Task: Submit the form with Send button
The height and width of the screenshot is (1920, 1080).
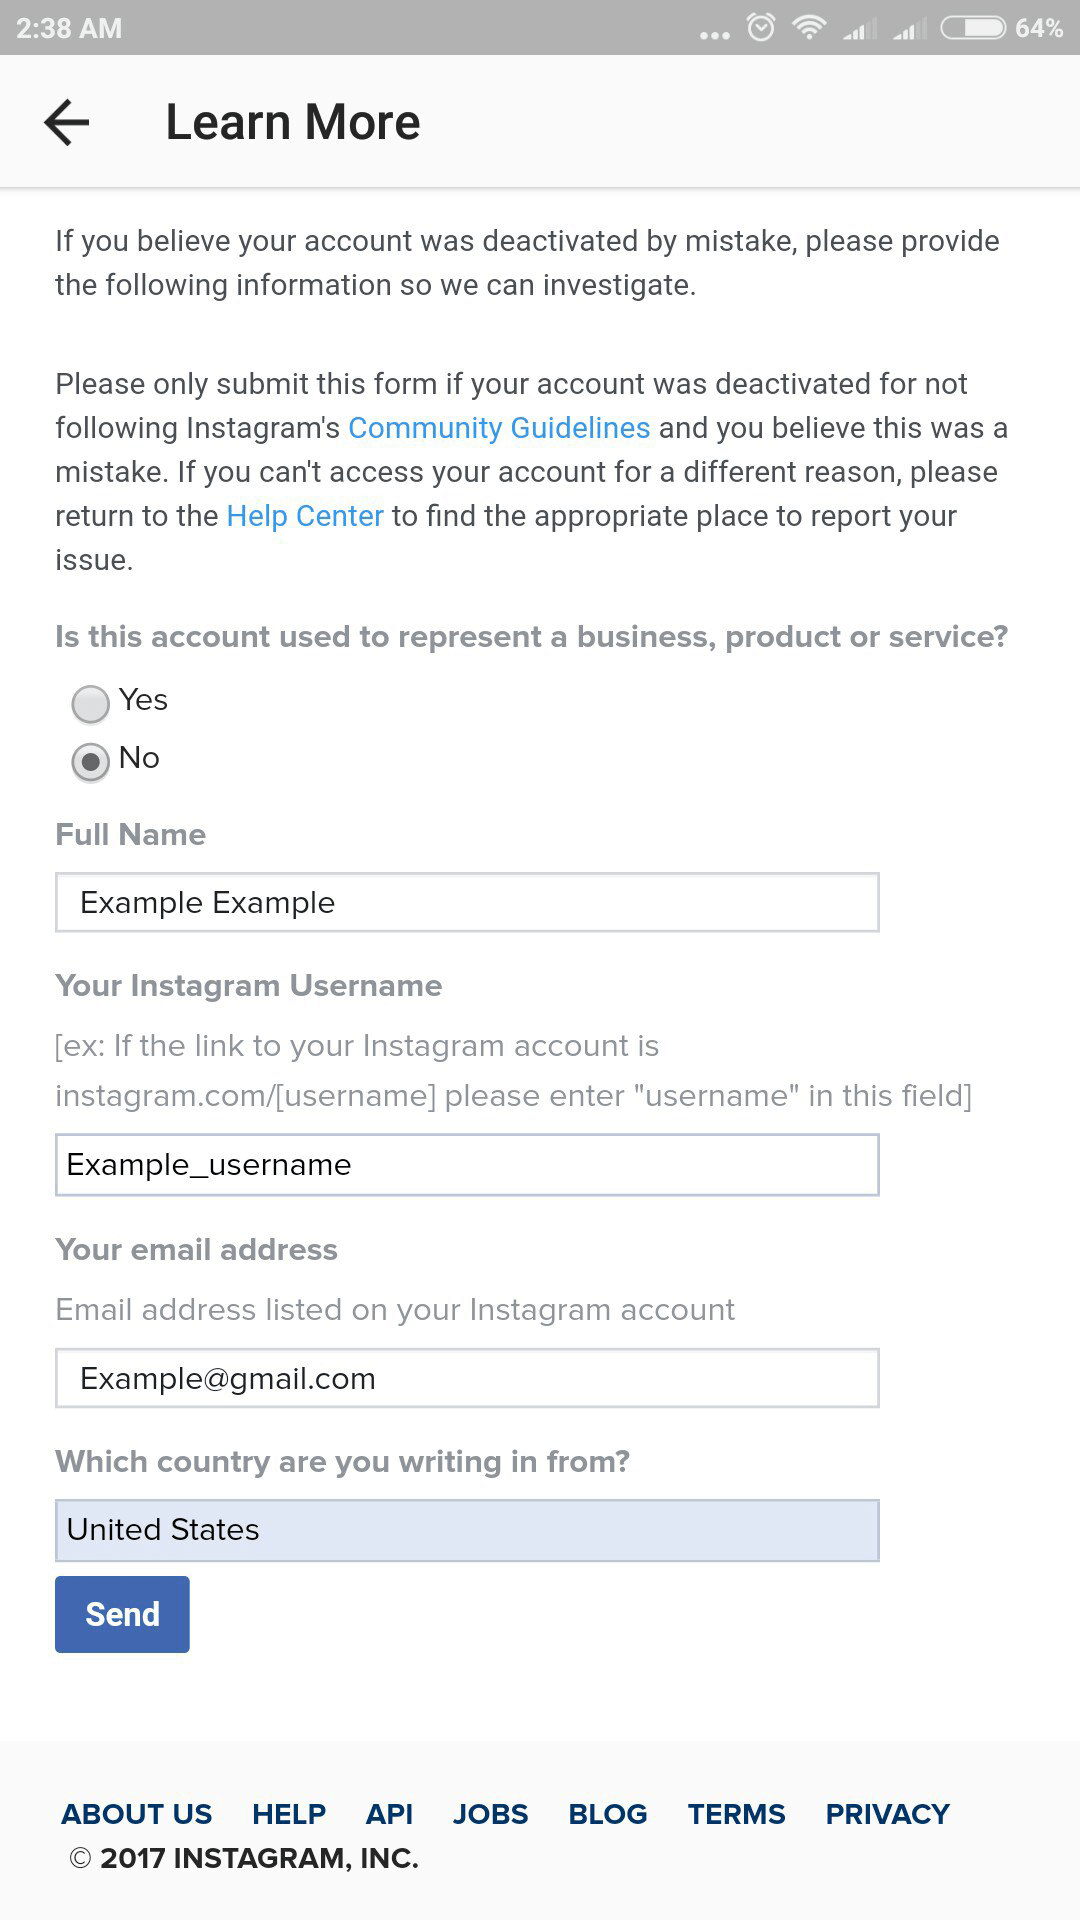Action: tap(122, 1614)
